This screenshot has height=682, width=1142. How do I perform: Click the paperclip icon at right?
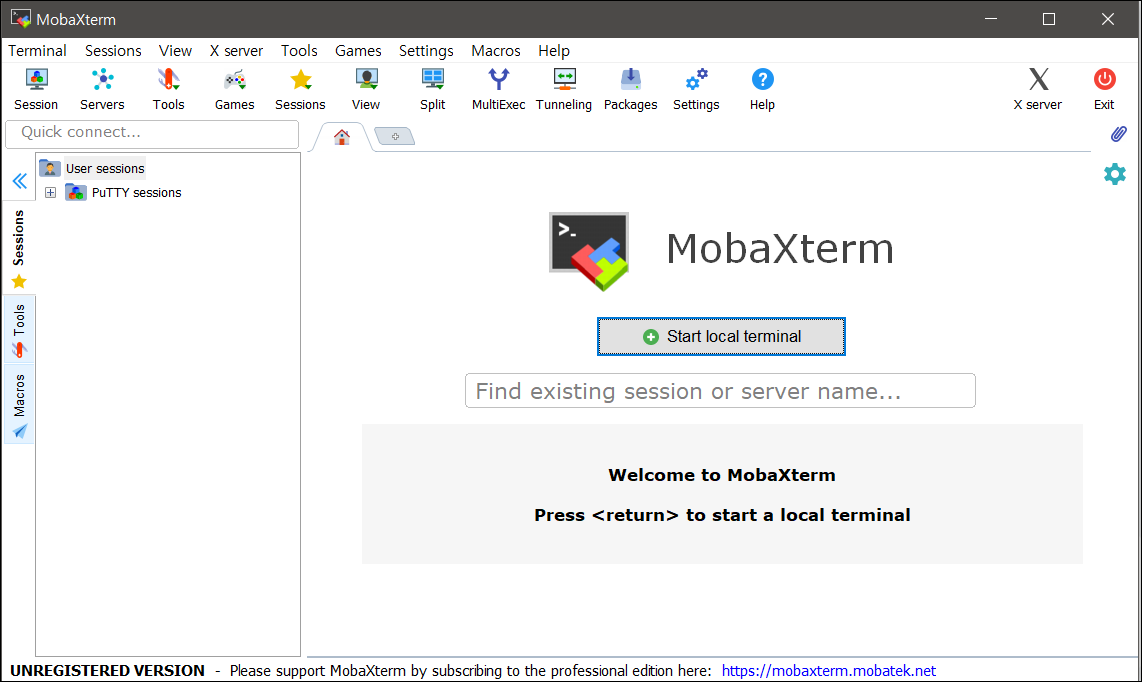(x=1119, y=134)
